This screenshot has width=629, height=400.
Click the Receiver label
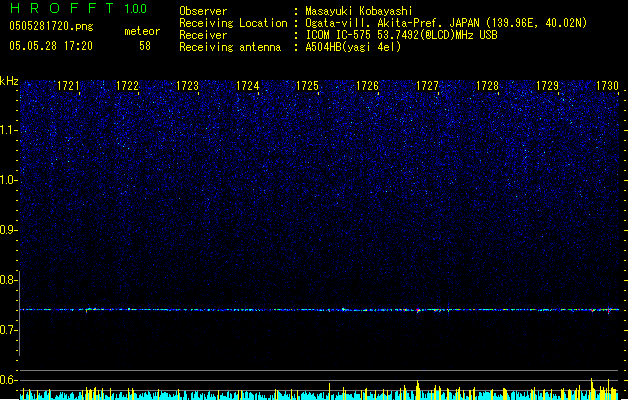203,35
